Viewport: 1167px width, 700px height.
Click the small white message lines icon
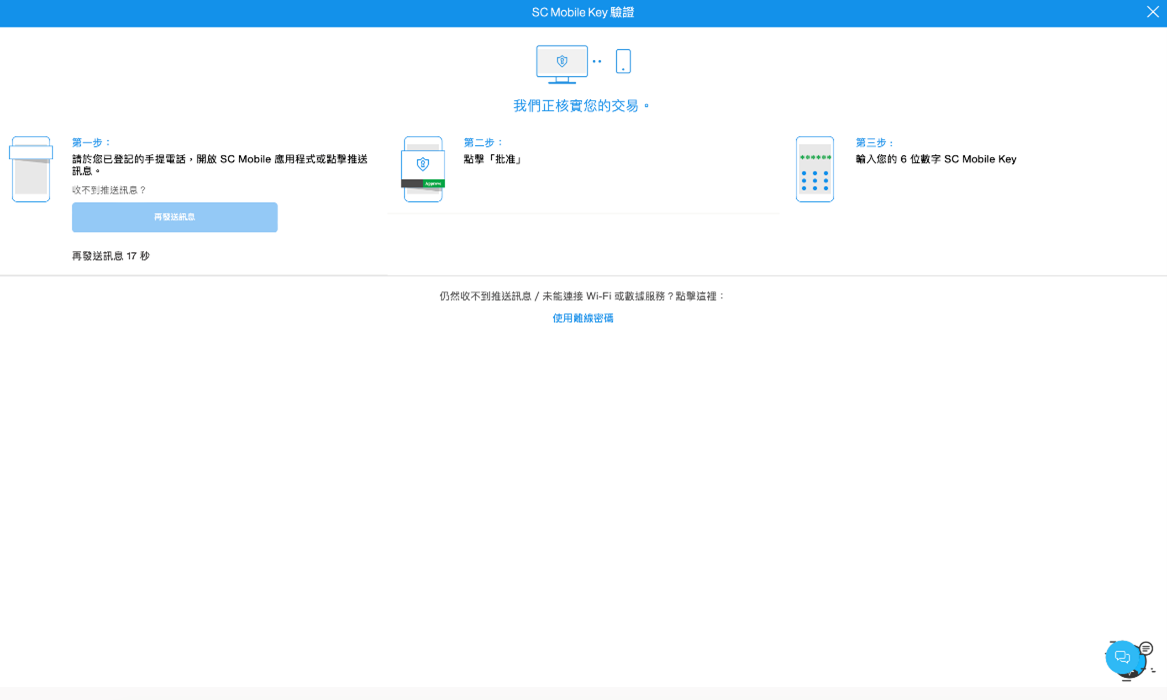click(x=1146, y=648)
